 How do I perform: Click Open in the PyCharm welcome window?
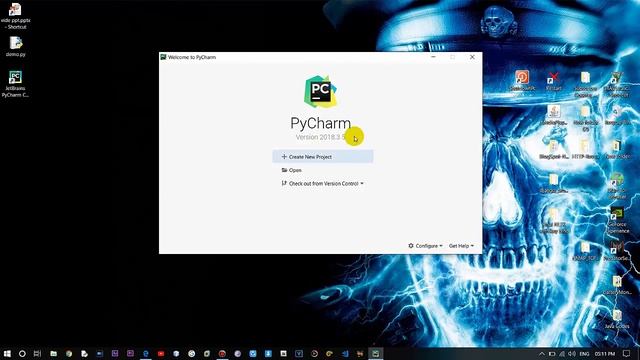295,170
